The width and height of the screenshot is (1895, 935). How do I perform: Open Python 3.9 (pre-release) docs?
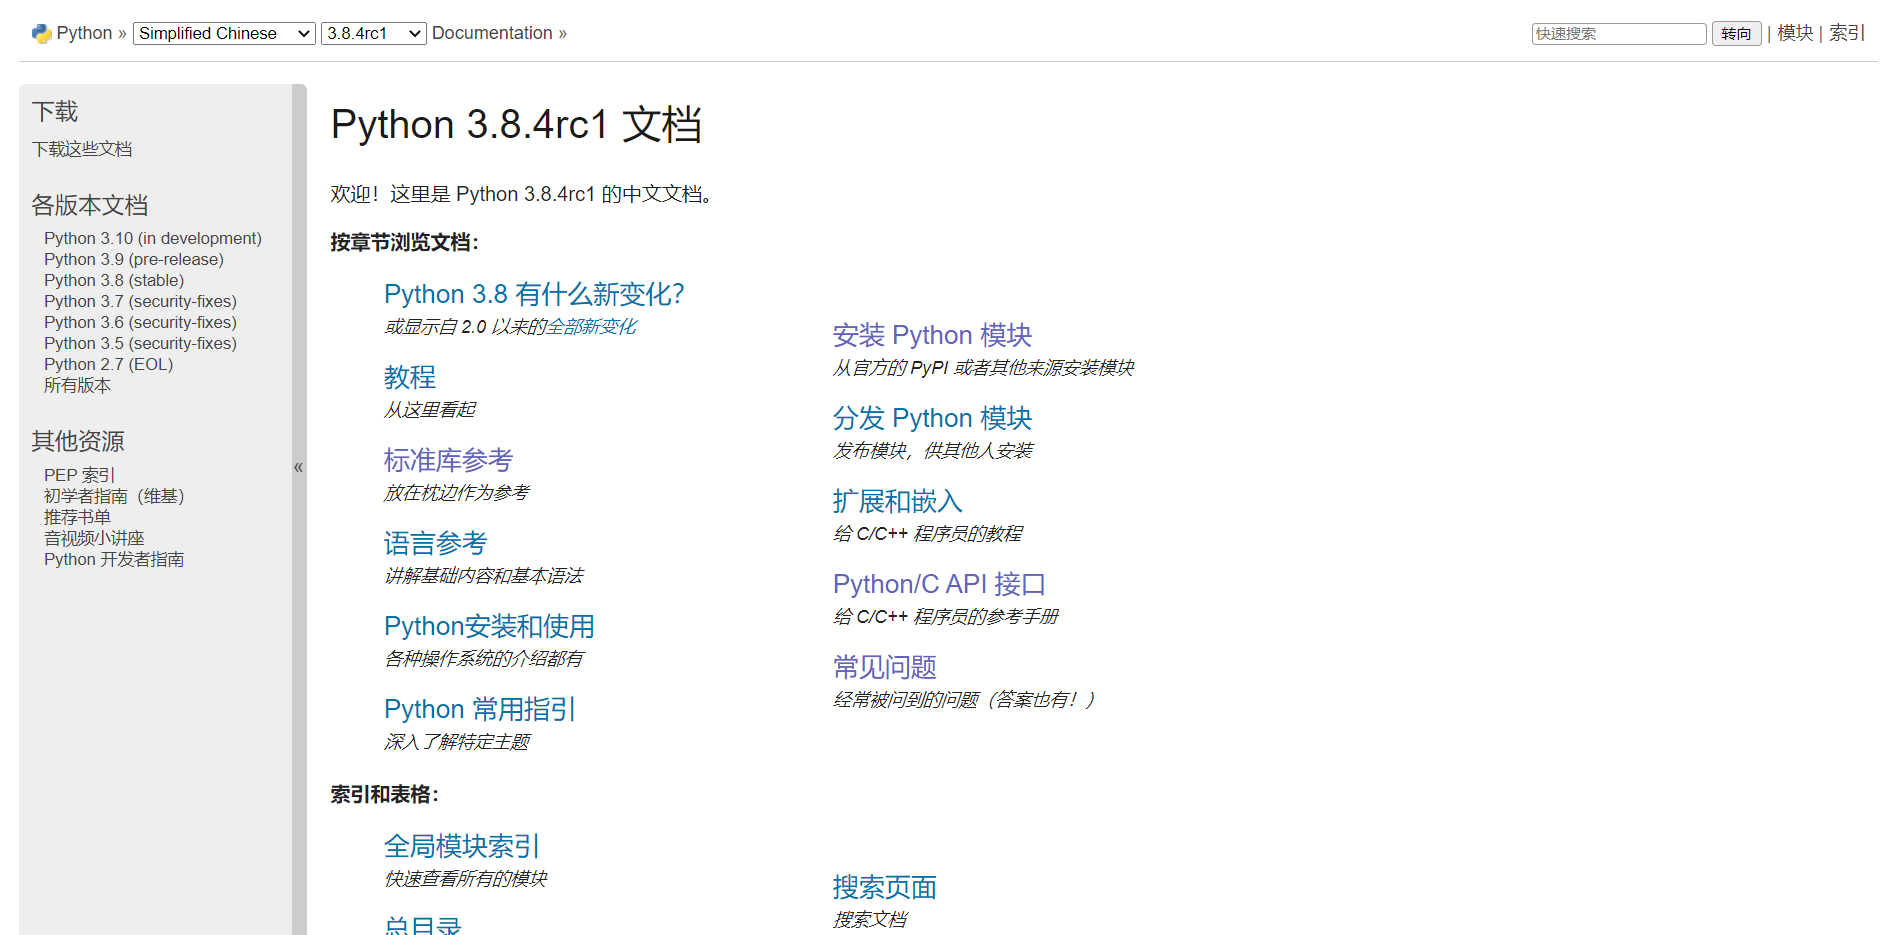click(134, 259)
